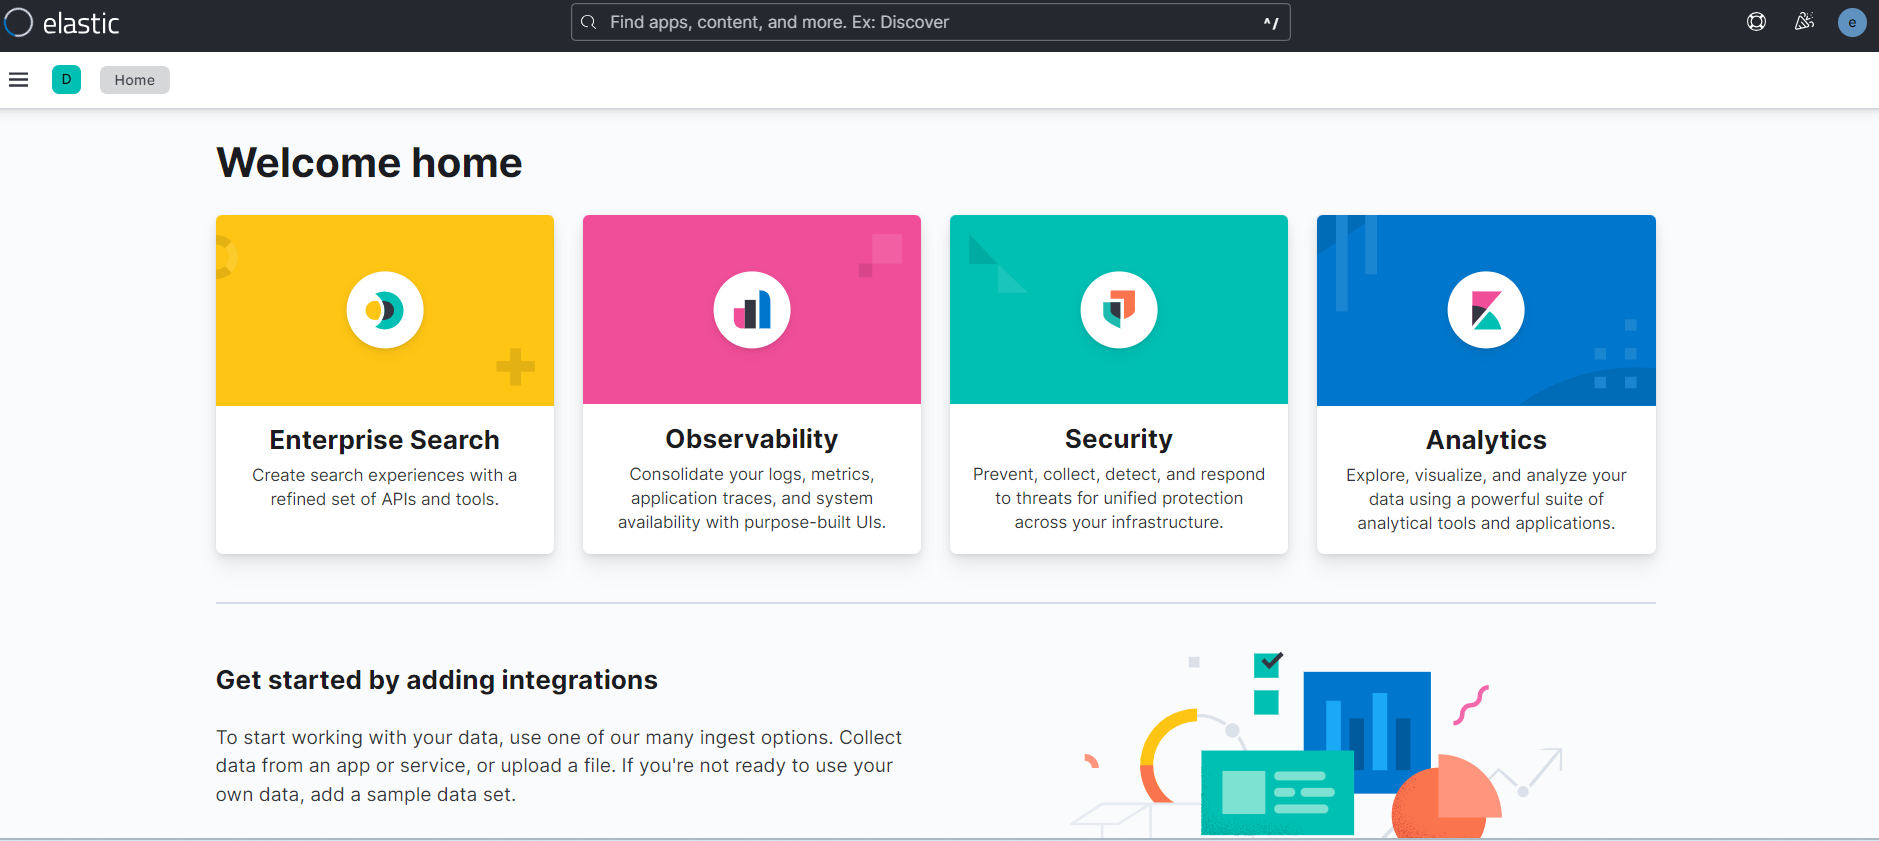The image size is (1879, 841).
Task: Open the newsfeed celebration icon
Action: (x=1804, y=22)
